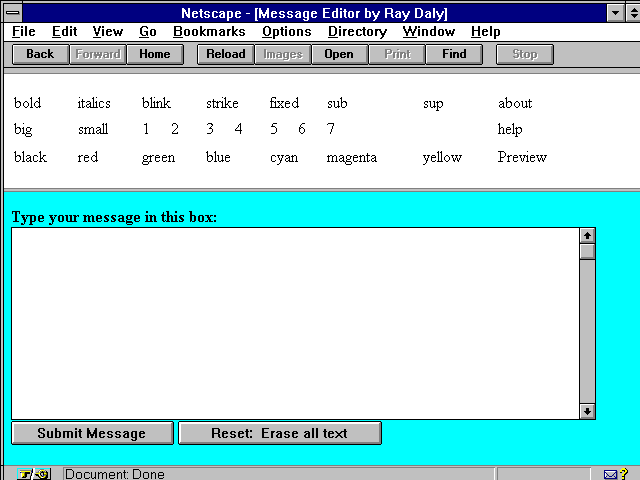Click the Submit Message button
This screenshot has height=480, width=640.
pyautogui.click(x=92, y=433)
